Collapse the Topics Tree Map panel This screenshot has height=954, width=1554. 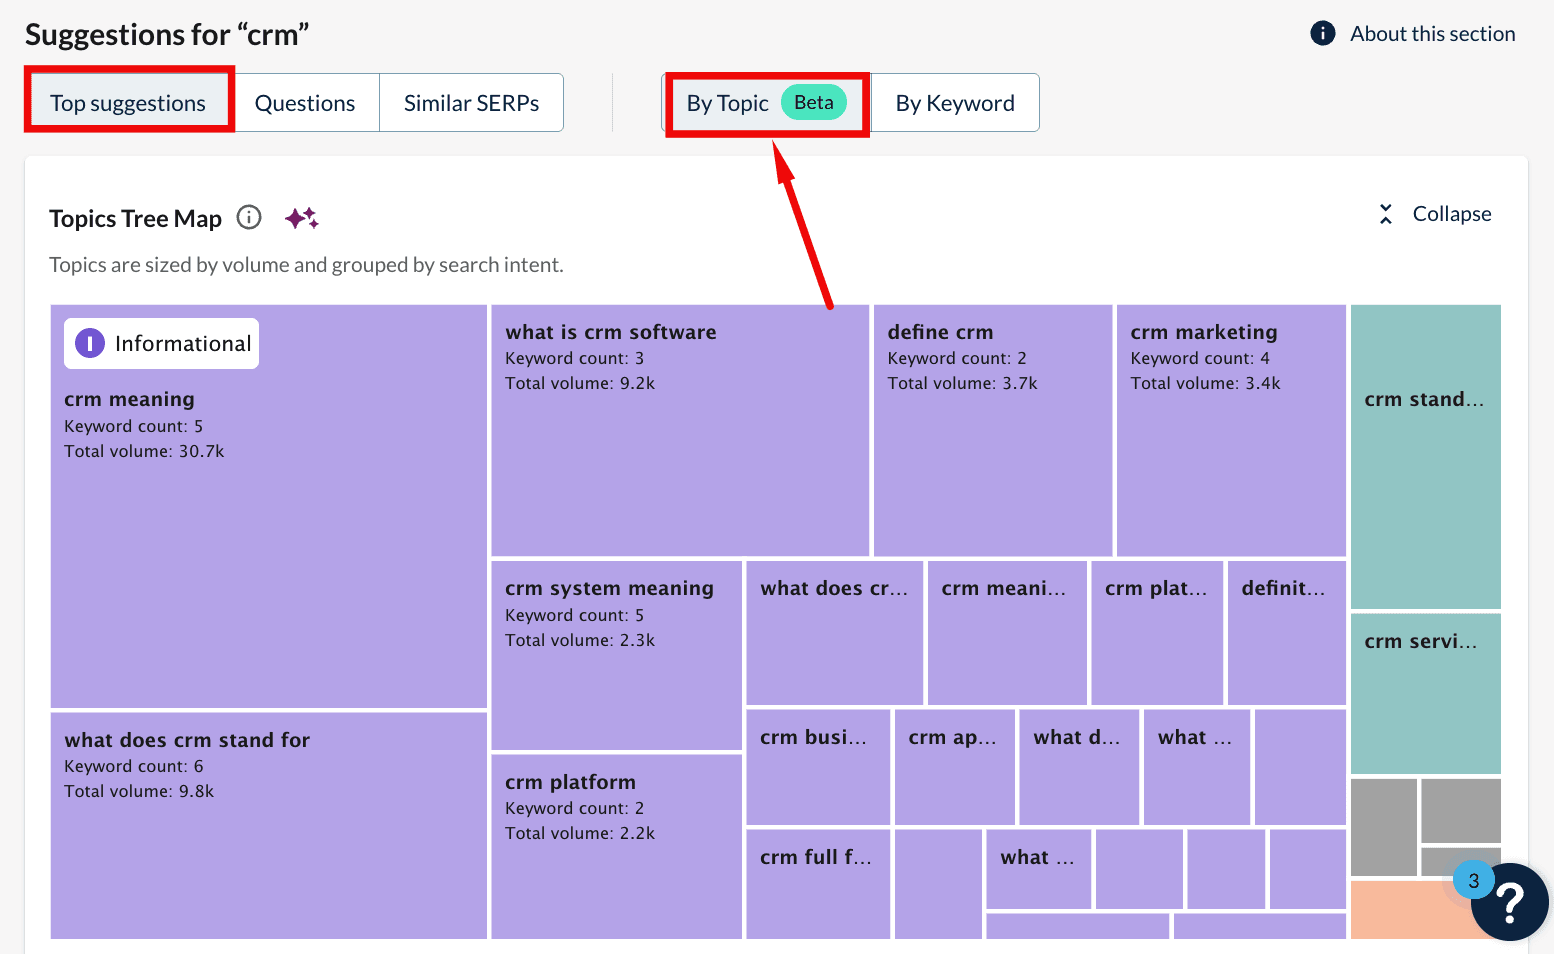pos(1451,214)
